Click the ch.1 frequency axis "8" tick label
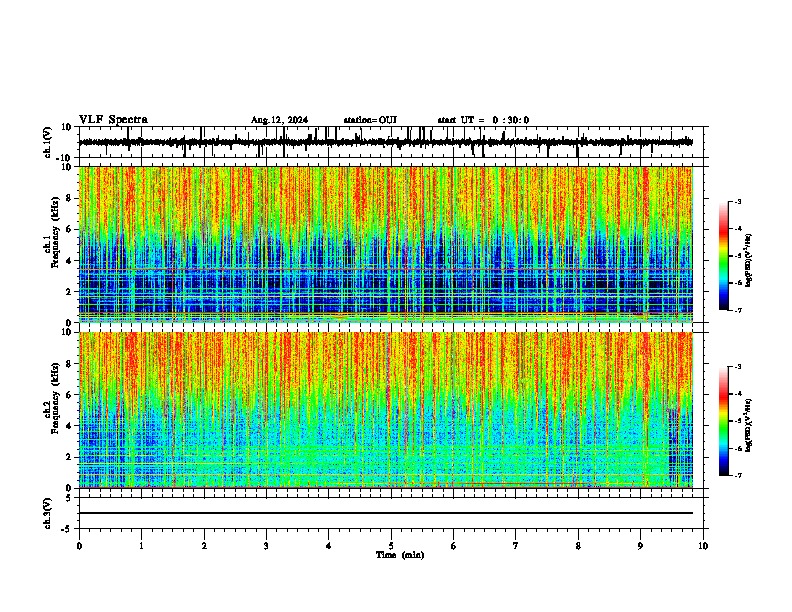The height and width of the screenshot is (612, 792). [69, 198]
